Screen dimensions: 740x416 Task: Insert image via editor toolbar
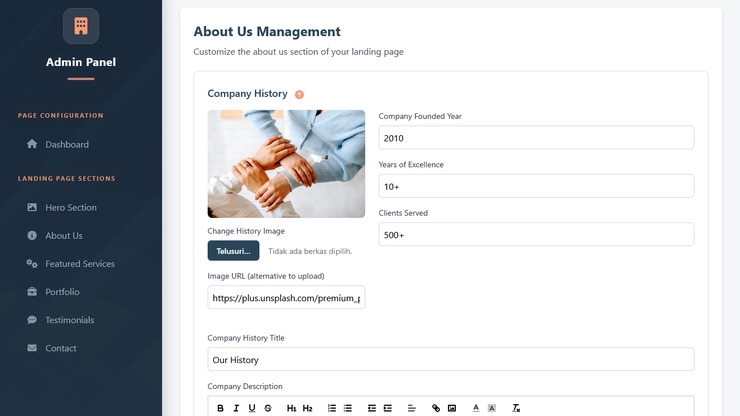coord(452,408)
